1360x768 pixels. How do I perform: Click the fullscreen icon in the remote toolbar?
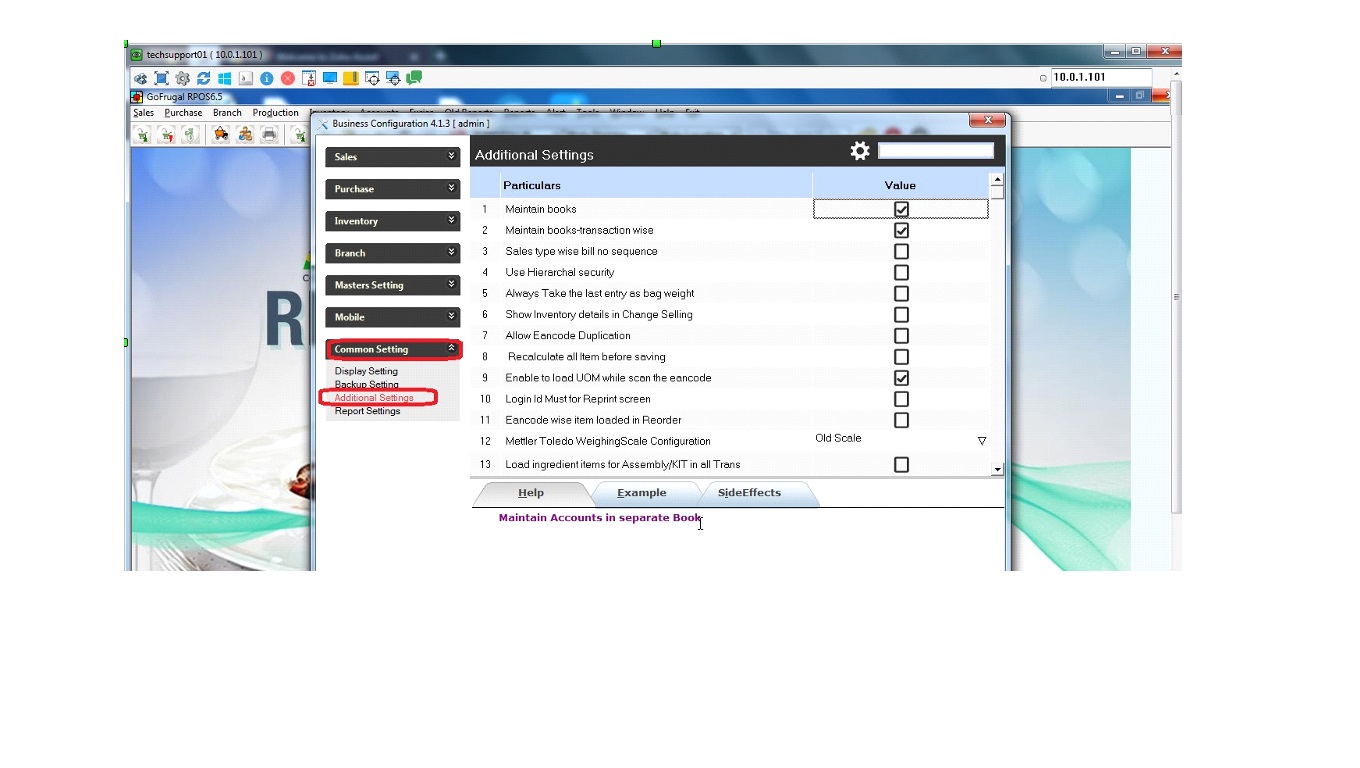coord(161,78)
